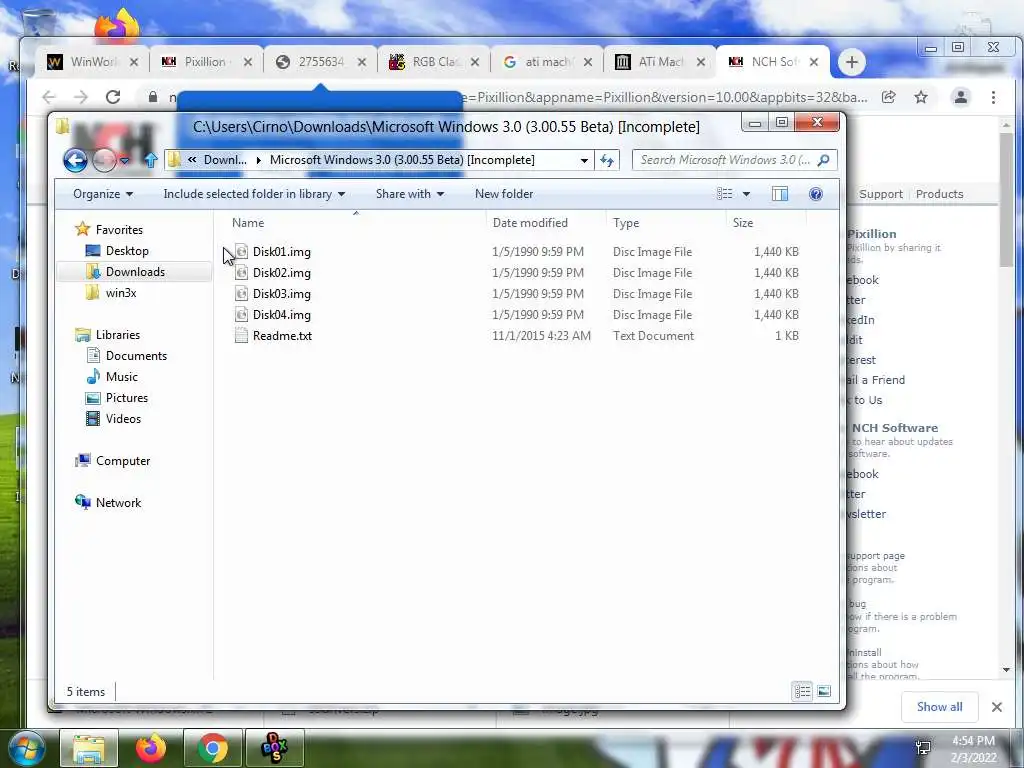Expand Include selected folder in library menu
This screenshot has height=768, width=1024.
(254, 194)
